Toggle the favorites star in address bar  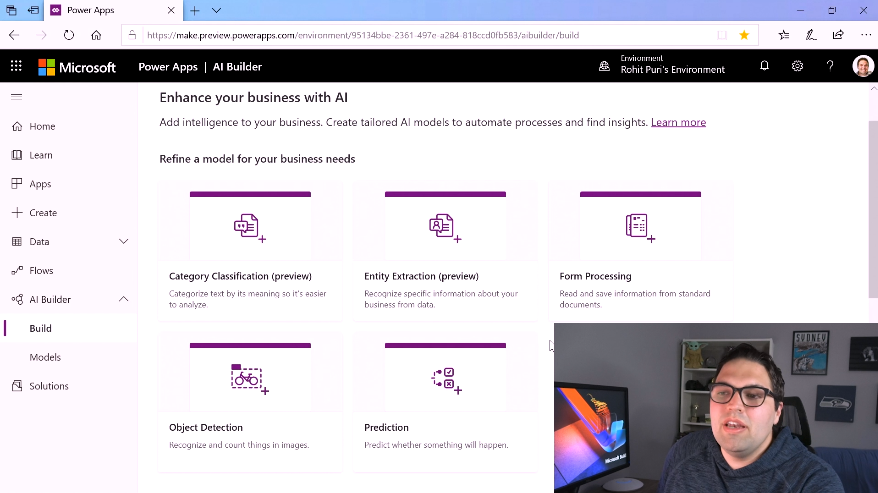[744, 35]
